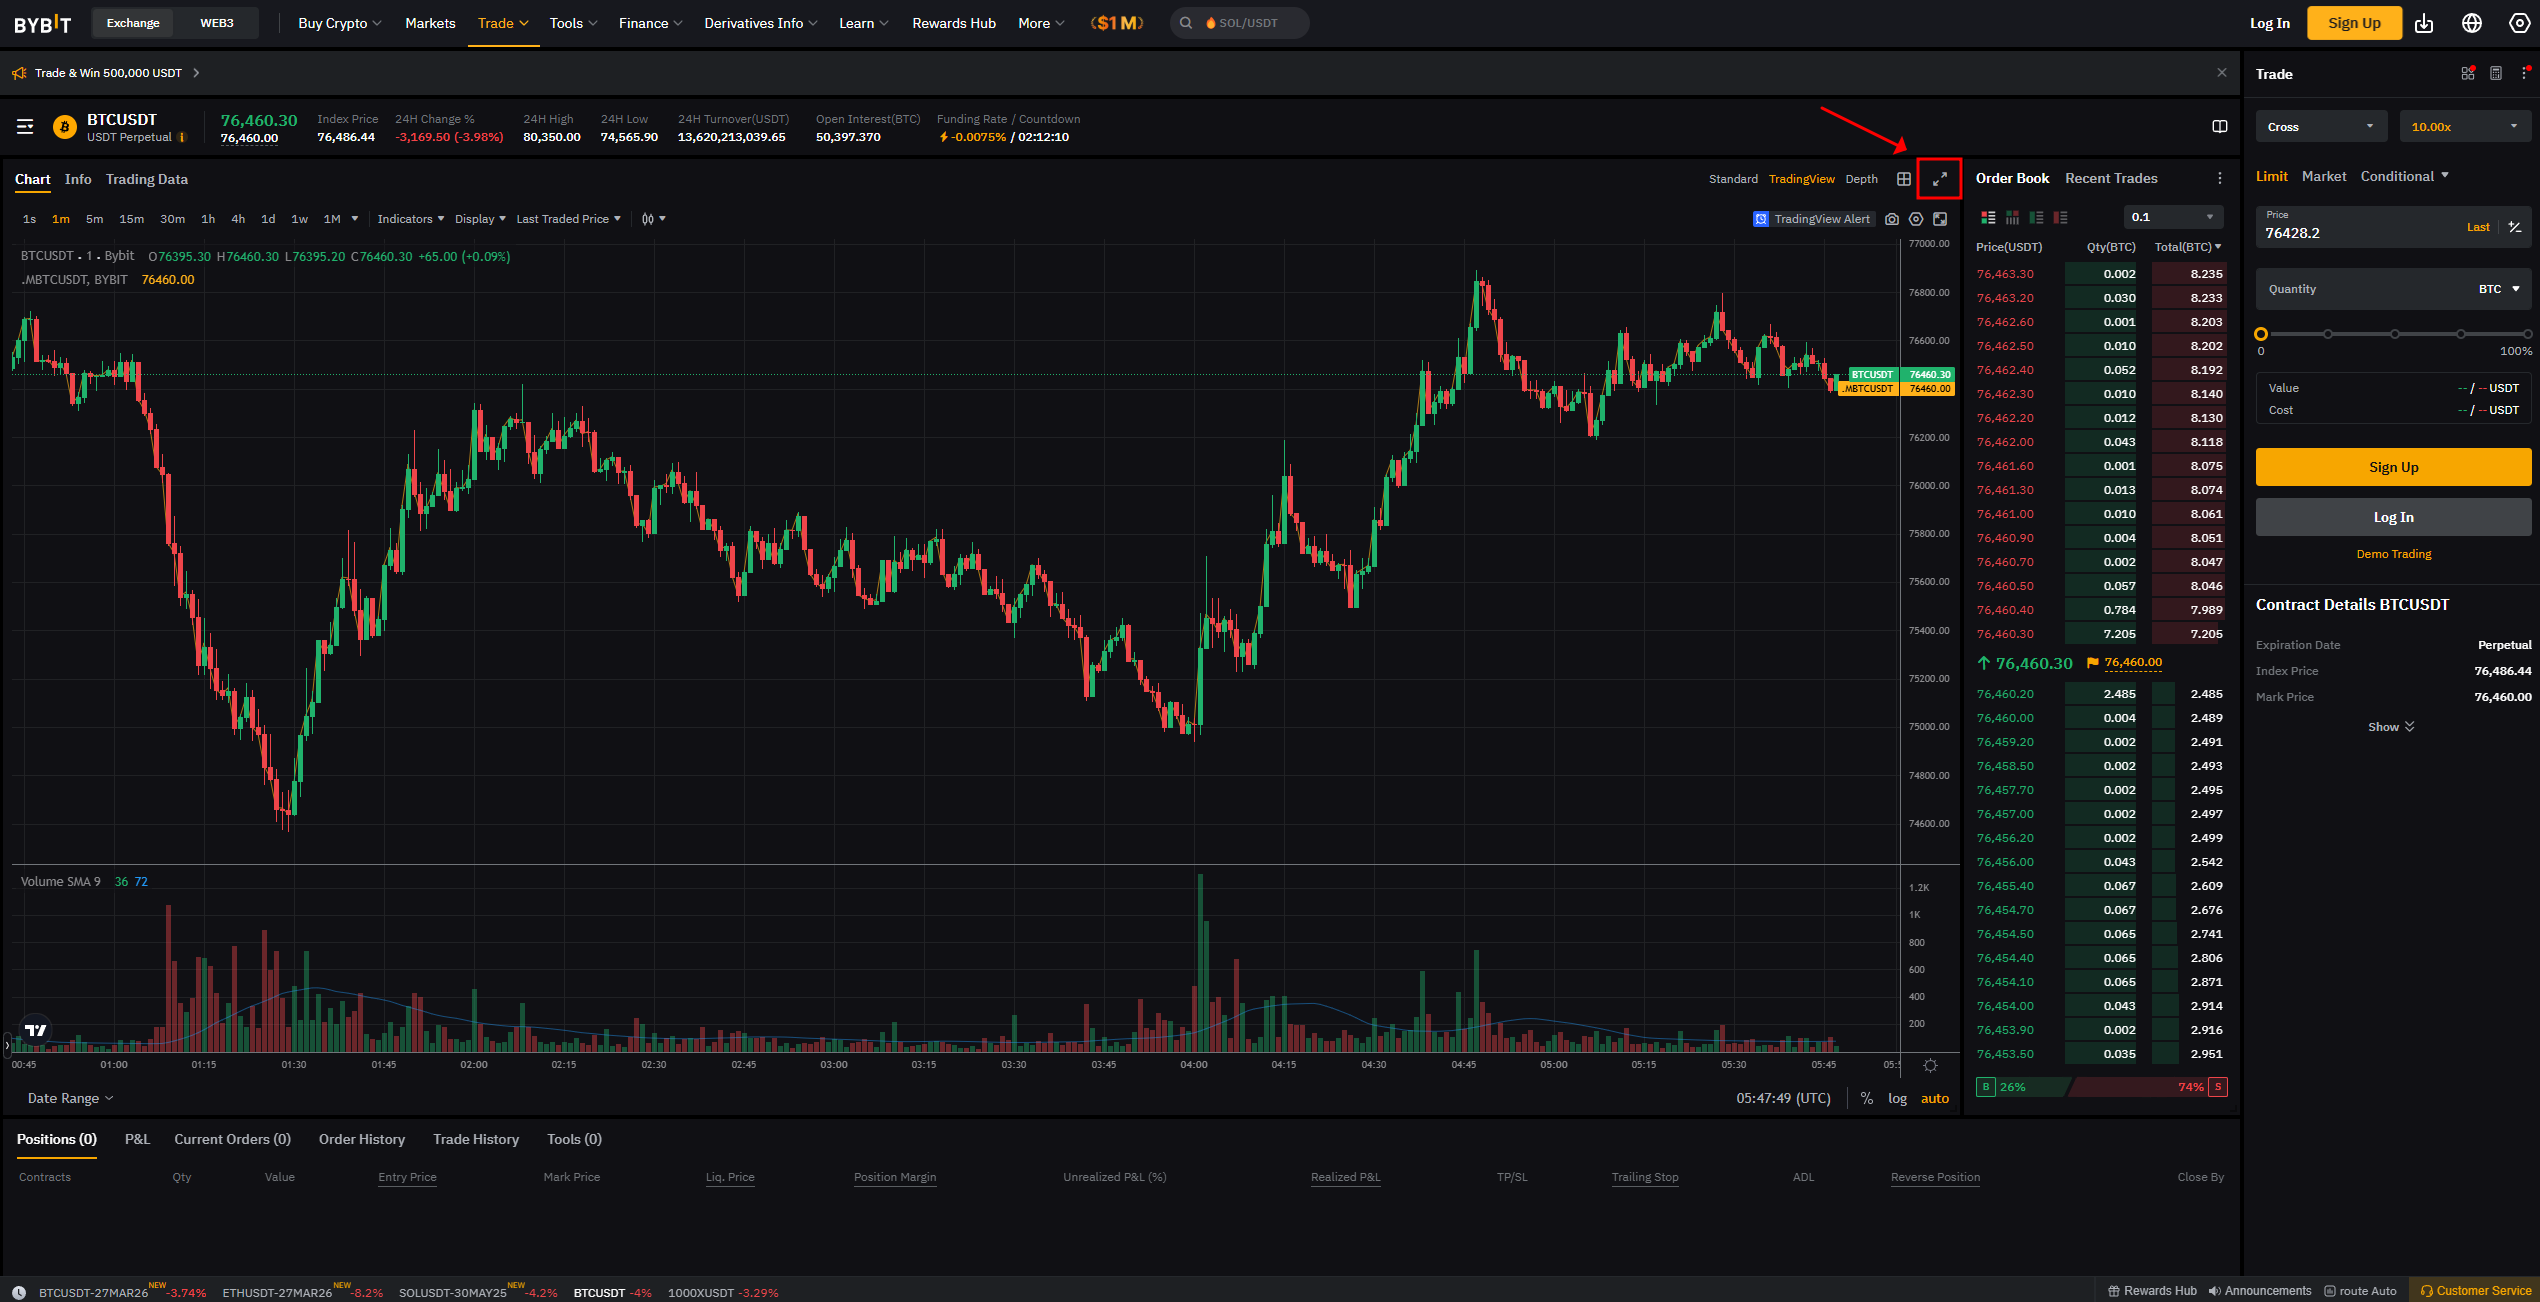This screenshot has width=2540, height=1302.
Task: Click the gray Log In button
Action: pyautogui.click(x=2393, y=517)
